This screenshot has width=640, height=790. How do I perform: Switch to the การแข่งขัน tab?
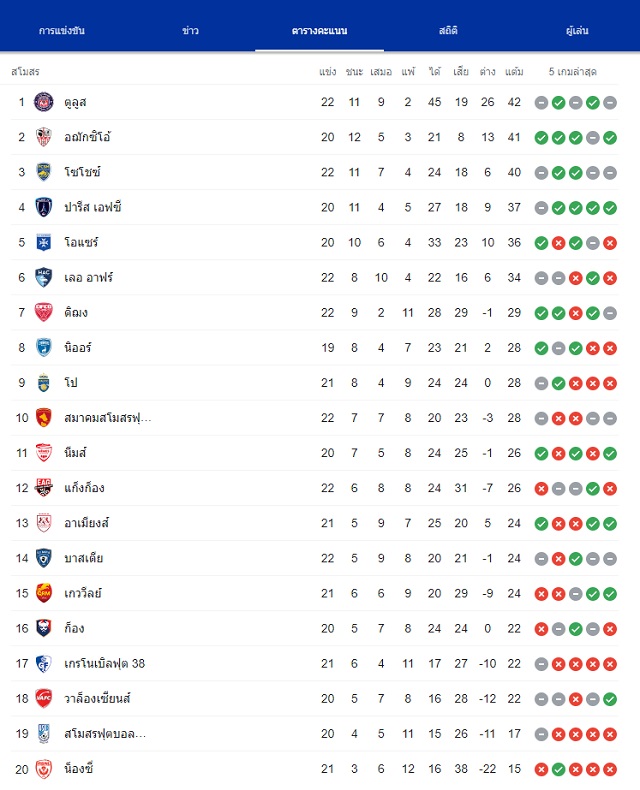pos(62,31)
